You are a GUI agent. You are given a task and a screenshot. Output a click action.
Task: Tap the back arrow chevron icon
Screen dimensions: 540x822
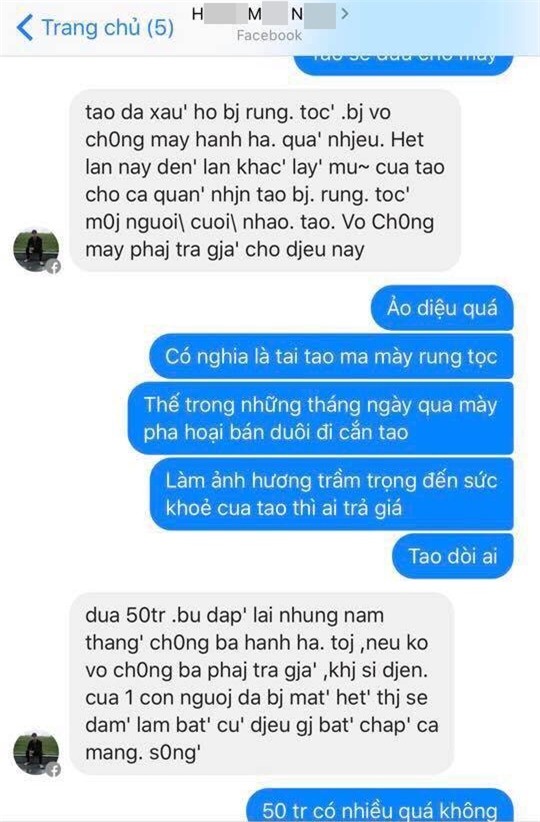coord(25,28)
